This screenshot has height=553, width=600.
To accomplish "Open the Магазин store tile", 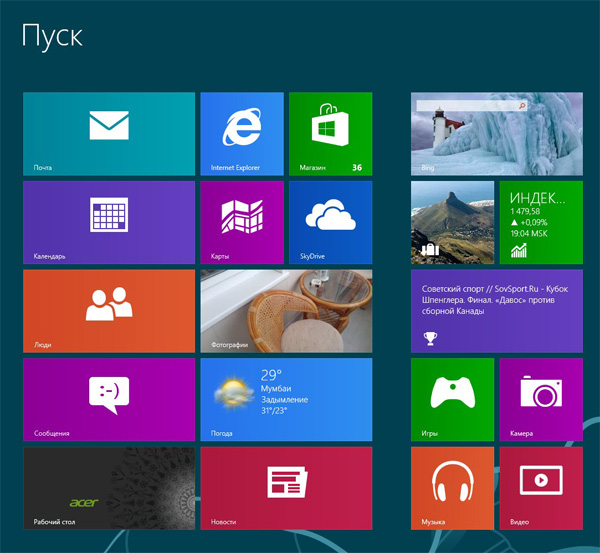I will click(330, 133).
